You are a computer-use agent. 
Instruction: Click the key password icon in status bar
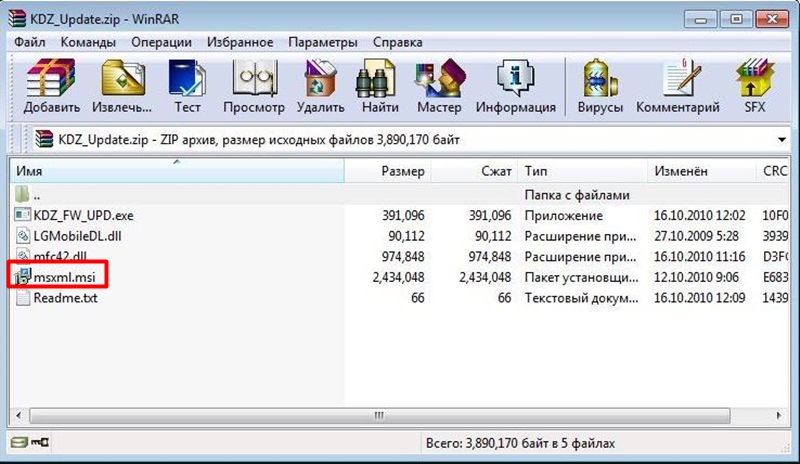click(x=40, y=442)
